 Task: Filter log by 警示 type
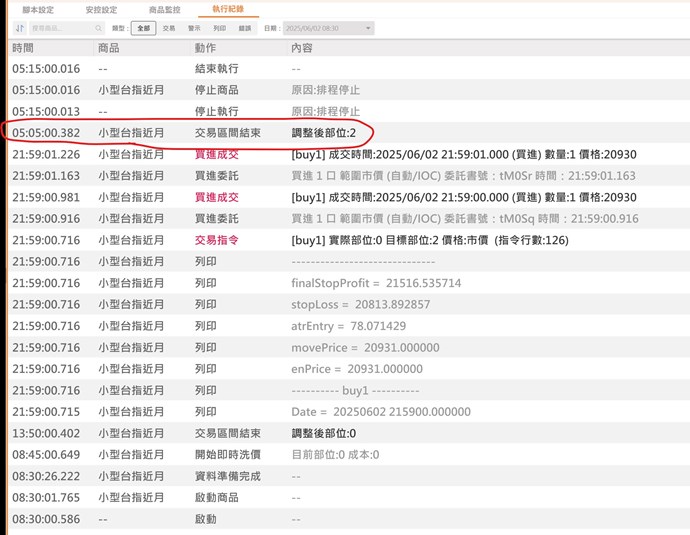tap(194, 29)
